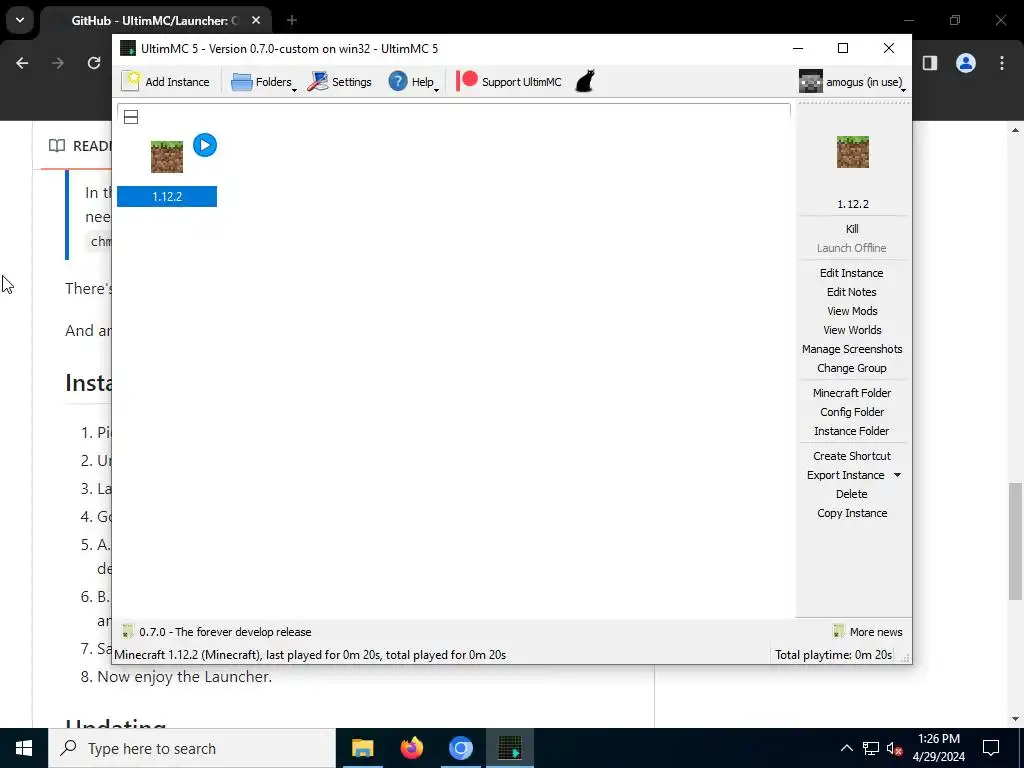
Task: Open View Mods
Action: (x=852, y=311)
